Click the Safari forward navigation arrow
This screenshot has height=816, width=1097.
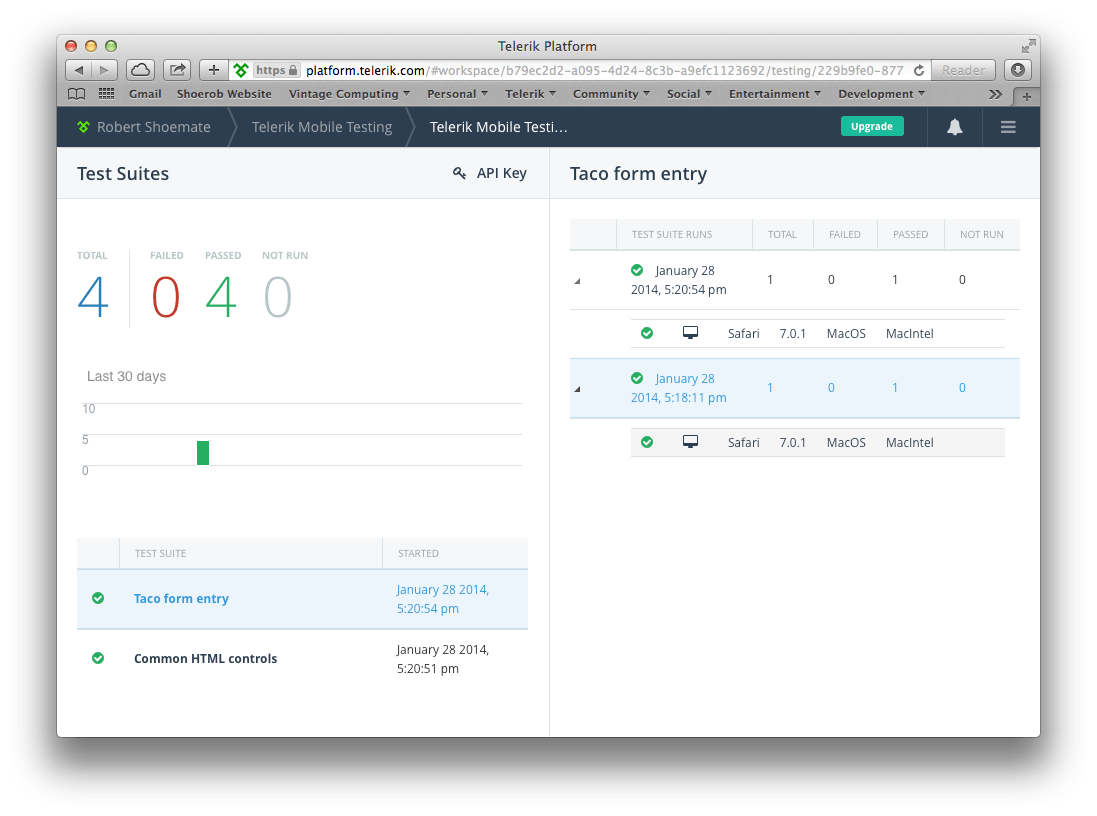pyautogui.click(x=104, y=70)
